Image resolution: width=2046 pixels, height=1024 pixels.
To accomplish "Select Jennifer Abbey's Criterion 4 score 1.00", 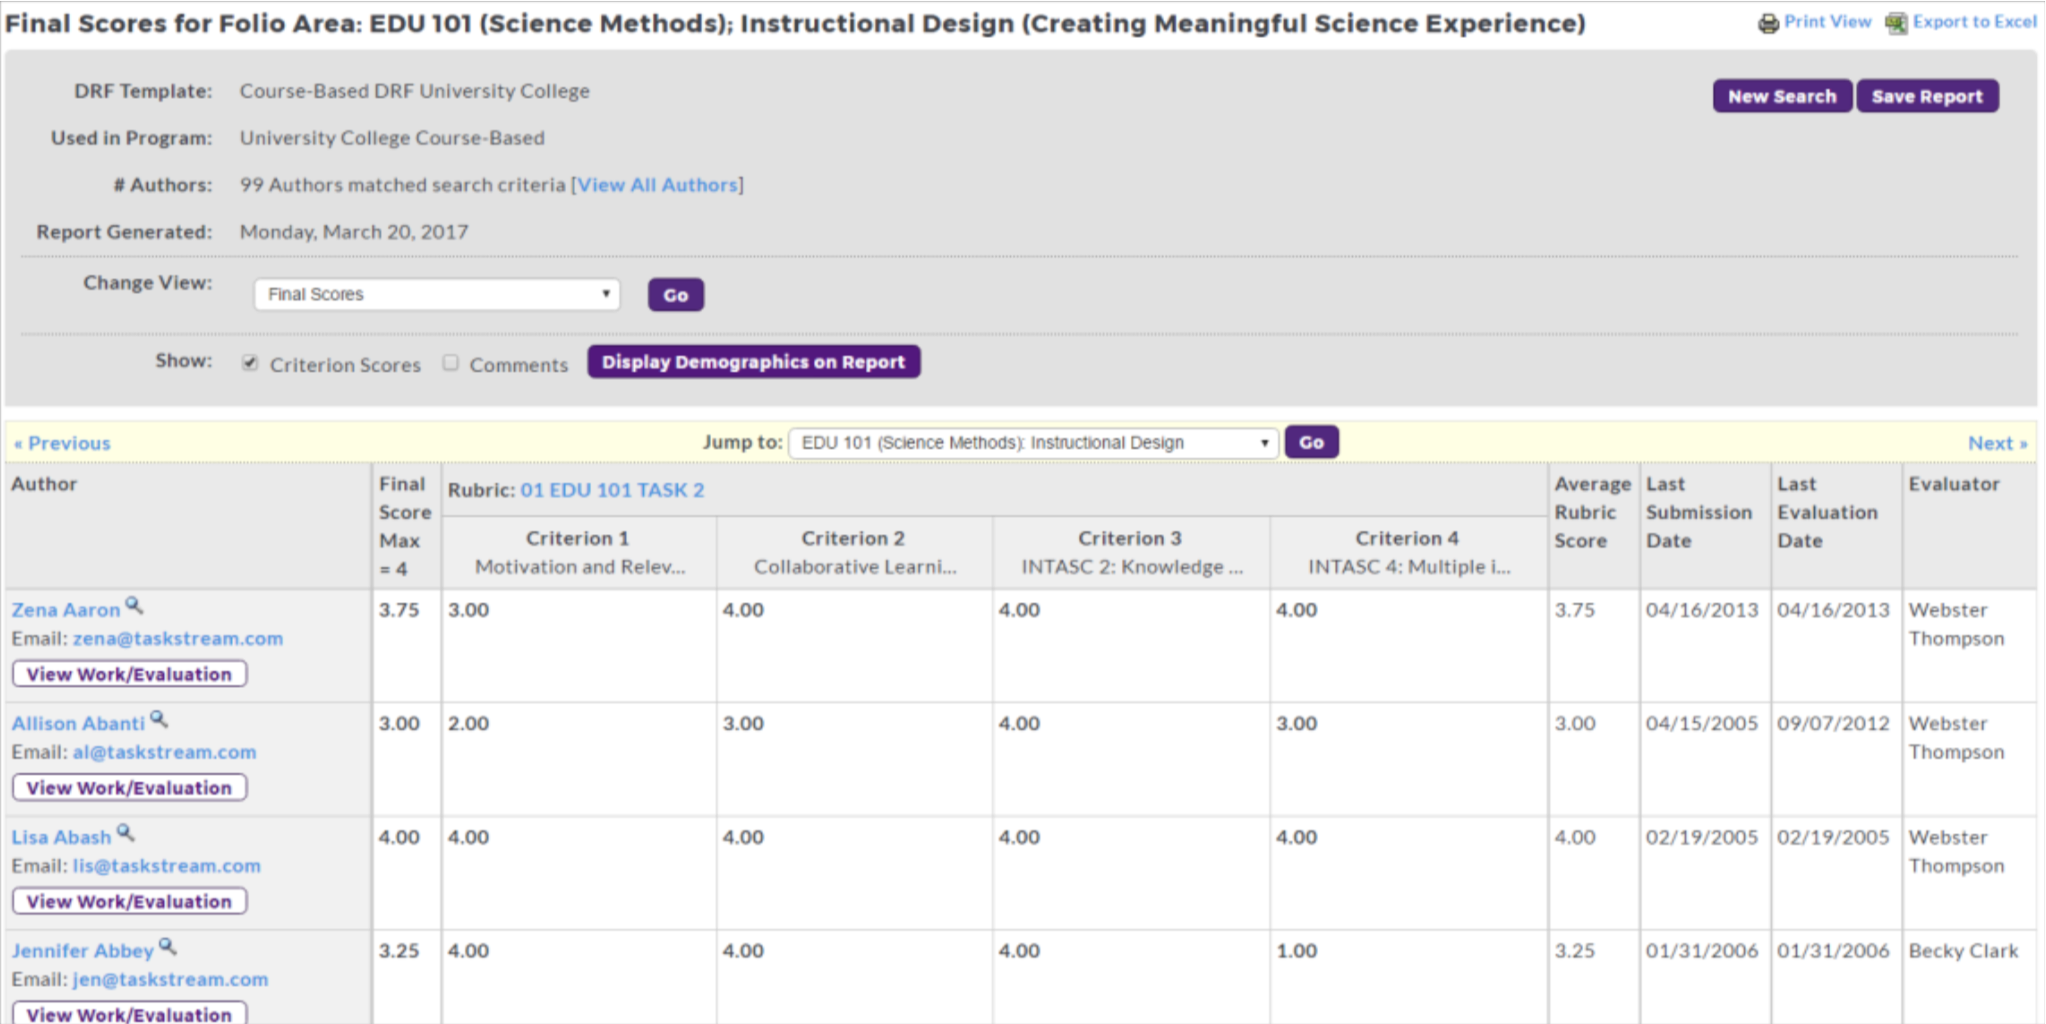I will point(1297,951).
